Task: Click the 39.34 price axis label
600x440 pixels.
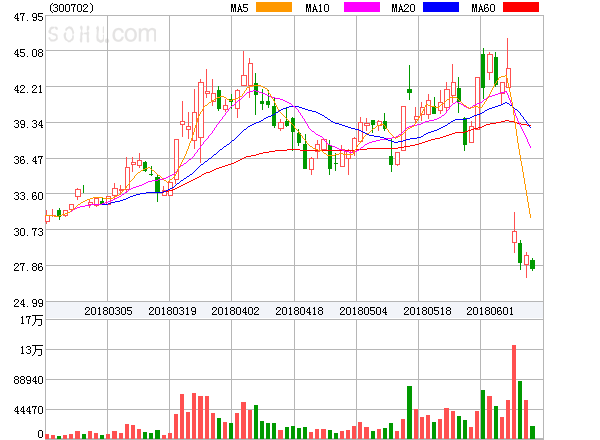Action: click(x=29, y=124)
